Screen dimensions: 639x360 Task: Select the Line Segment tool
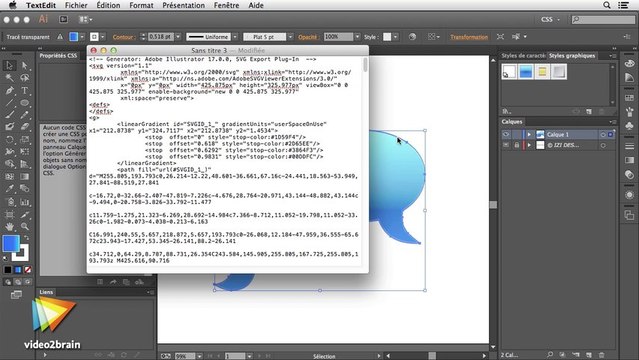click(10, 103)
